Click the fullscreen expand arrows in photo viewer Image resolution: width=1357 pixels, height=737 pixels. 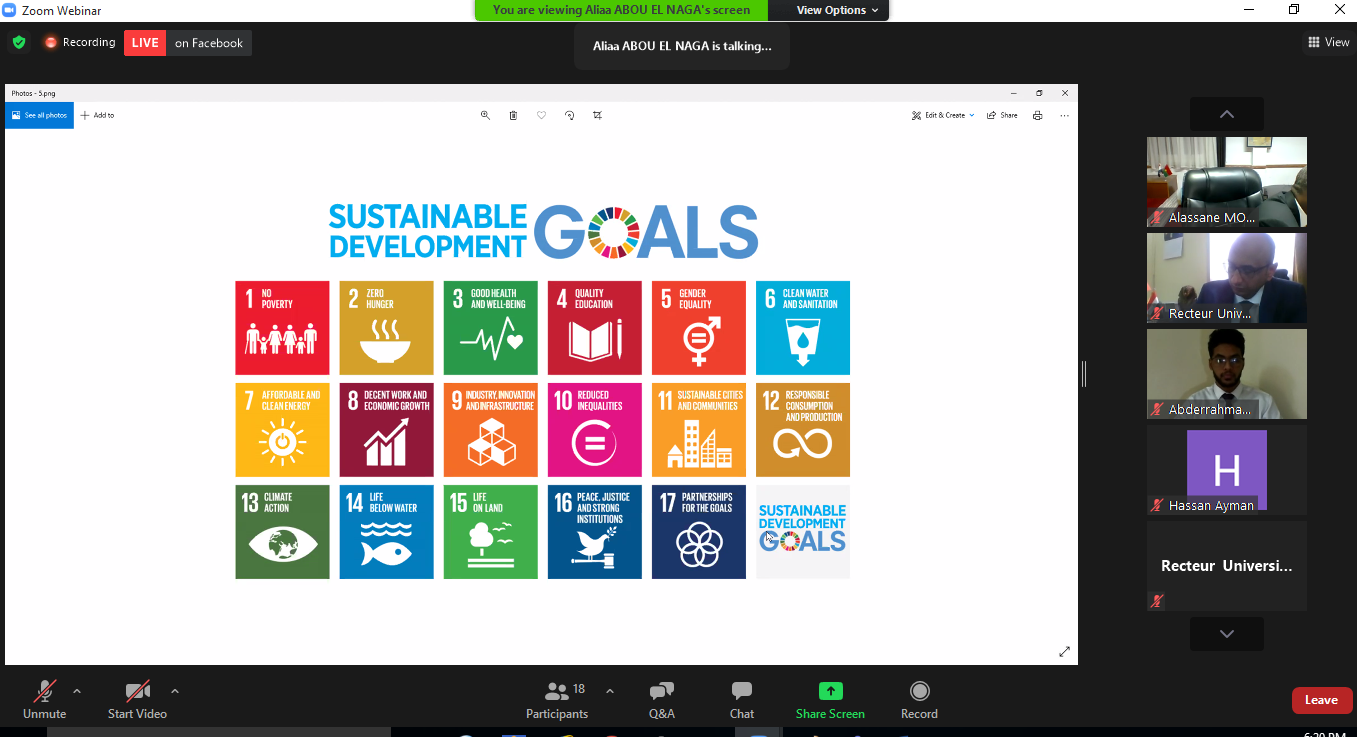(x=1064, y=652)
